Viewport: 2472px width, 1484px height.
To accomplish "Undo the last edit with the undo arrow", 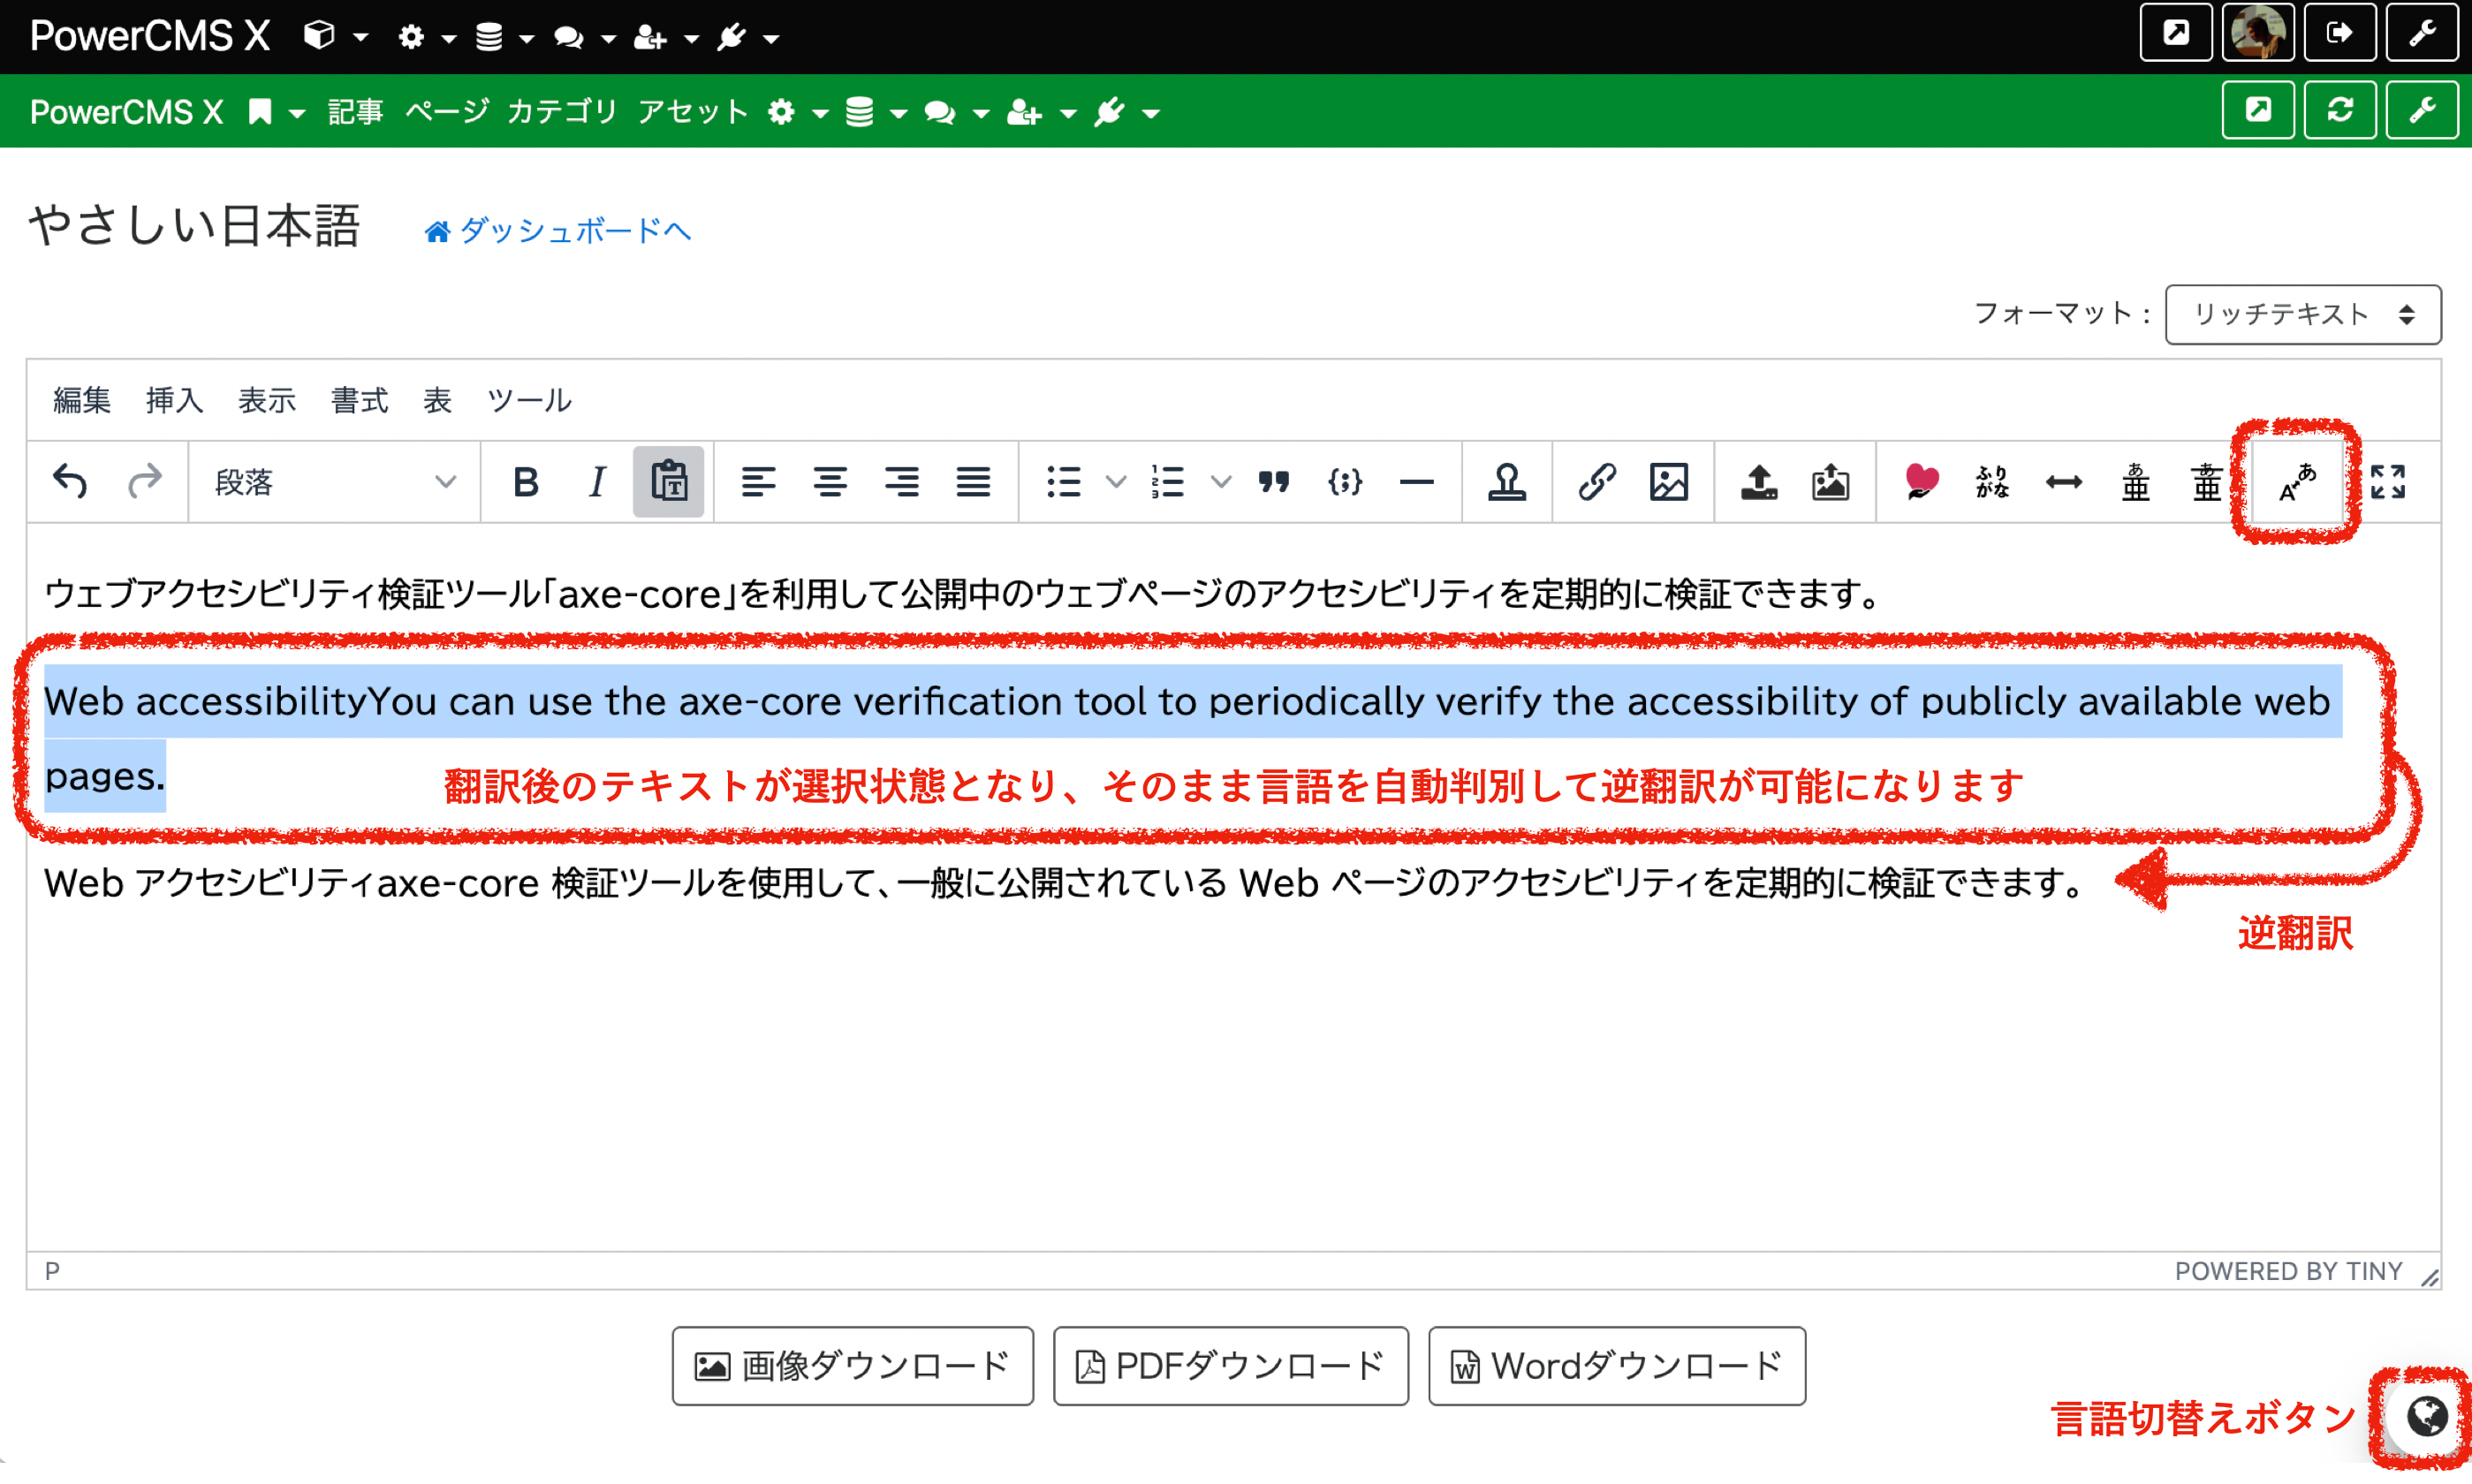I will point(69,481).
